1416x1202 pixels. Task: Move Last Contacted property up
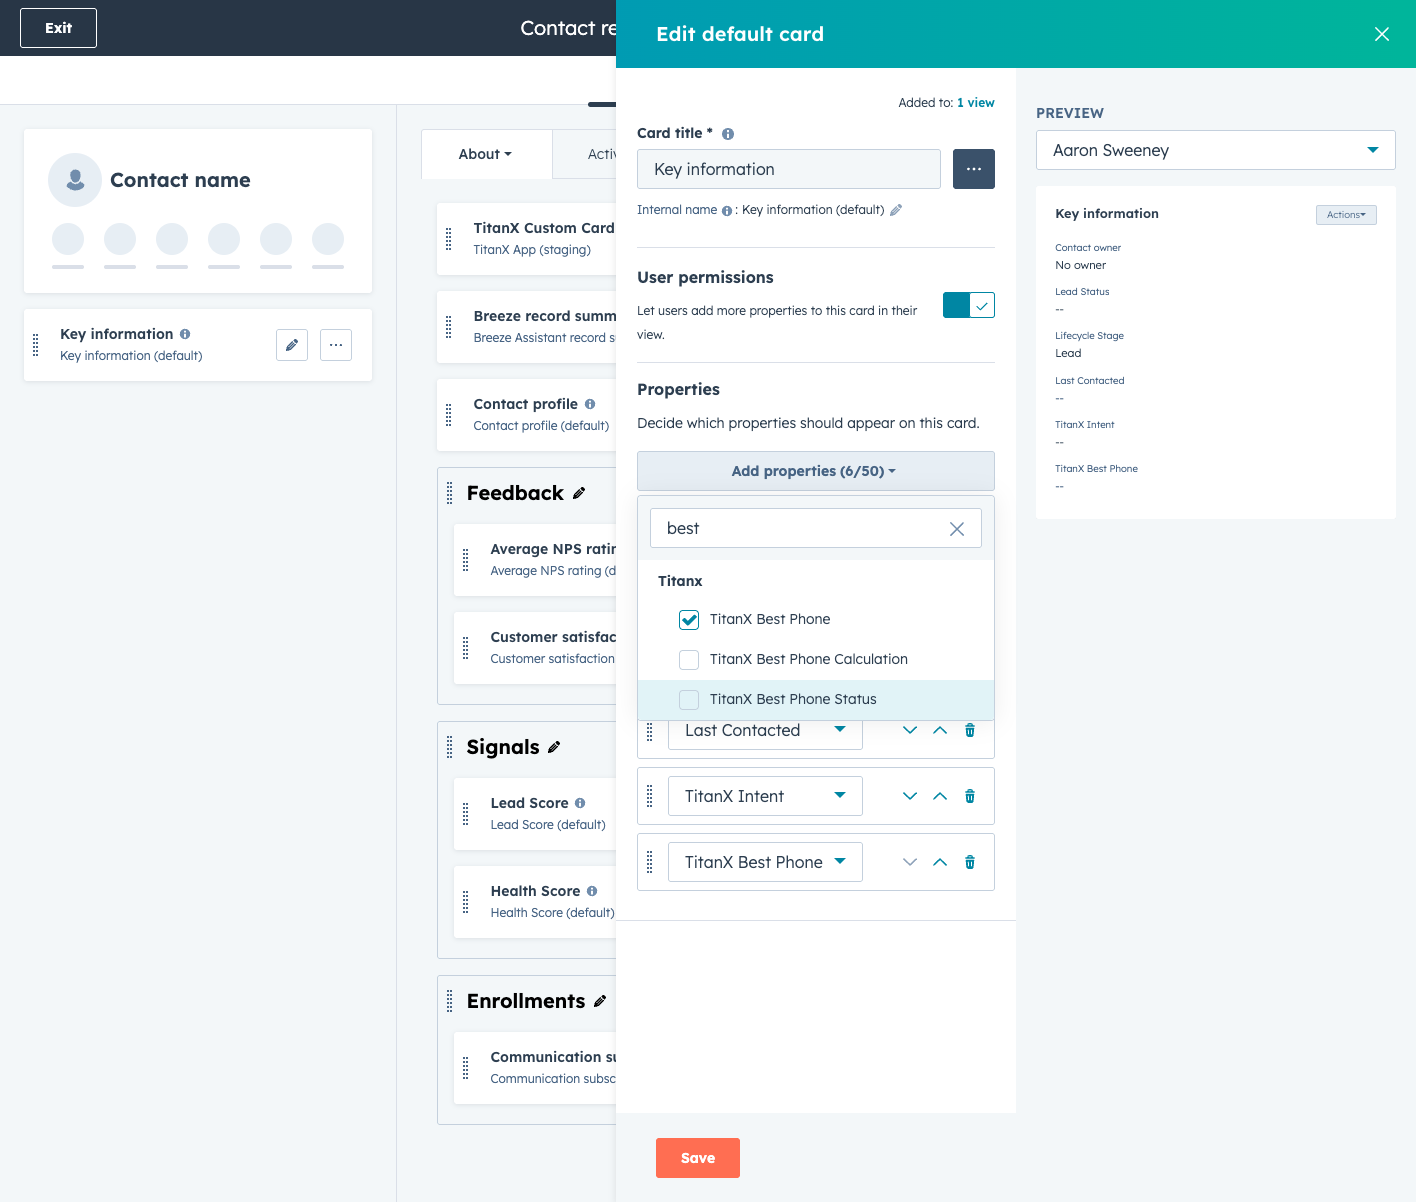coord(940,730)
